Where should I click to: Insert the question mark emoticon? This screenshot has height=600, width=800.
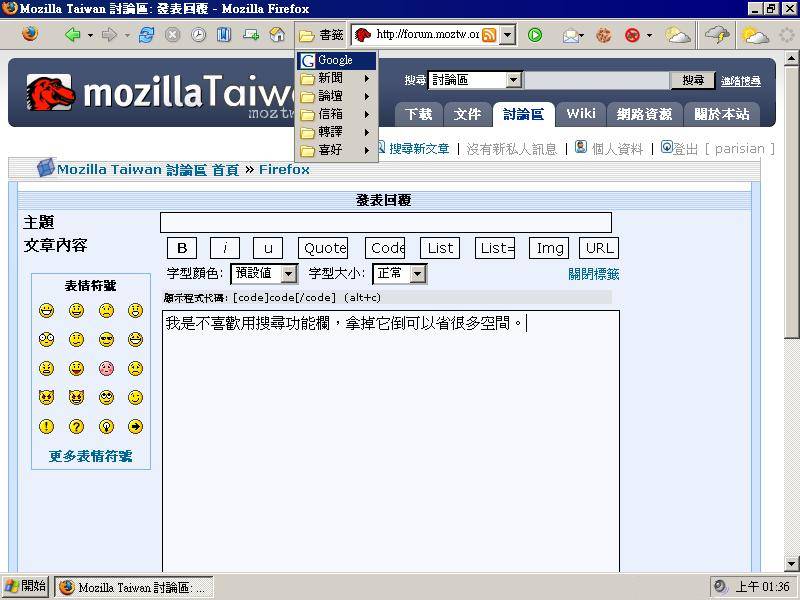pos(76,426)
